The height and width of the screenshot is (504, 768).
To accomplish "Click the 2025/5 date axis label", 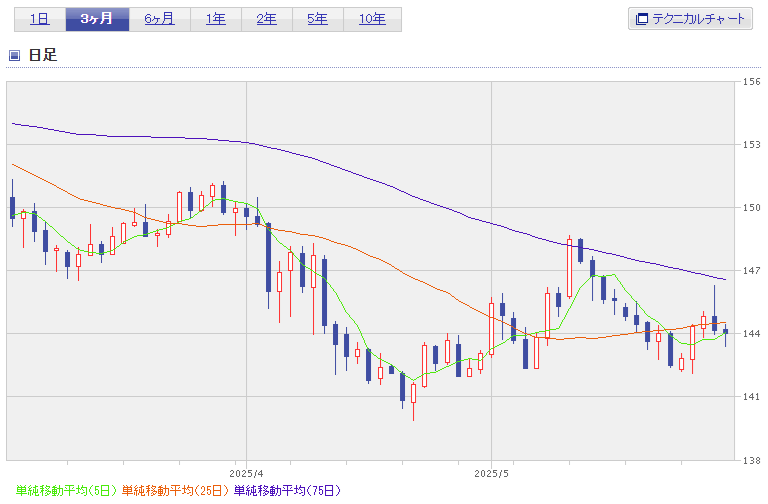I will (491, 474).
